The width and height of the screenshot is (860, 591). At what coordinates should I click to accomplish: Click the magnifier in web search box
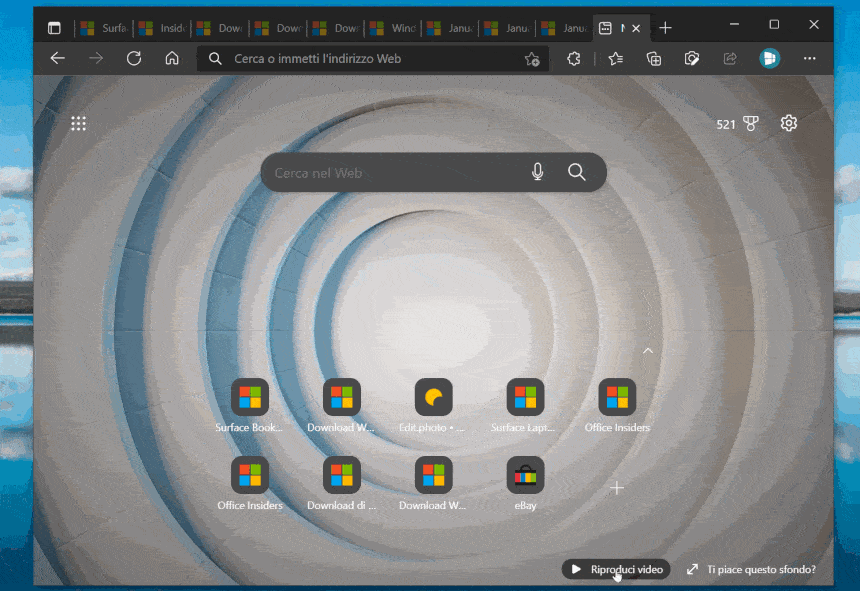(576, 172)
